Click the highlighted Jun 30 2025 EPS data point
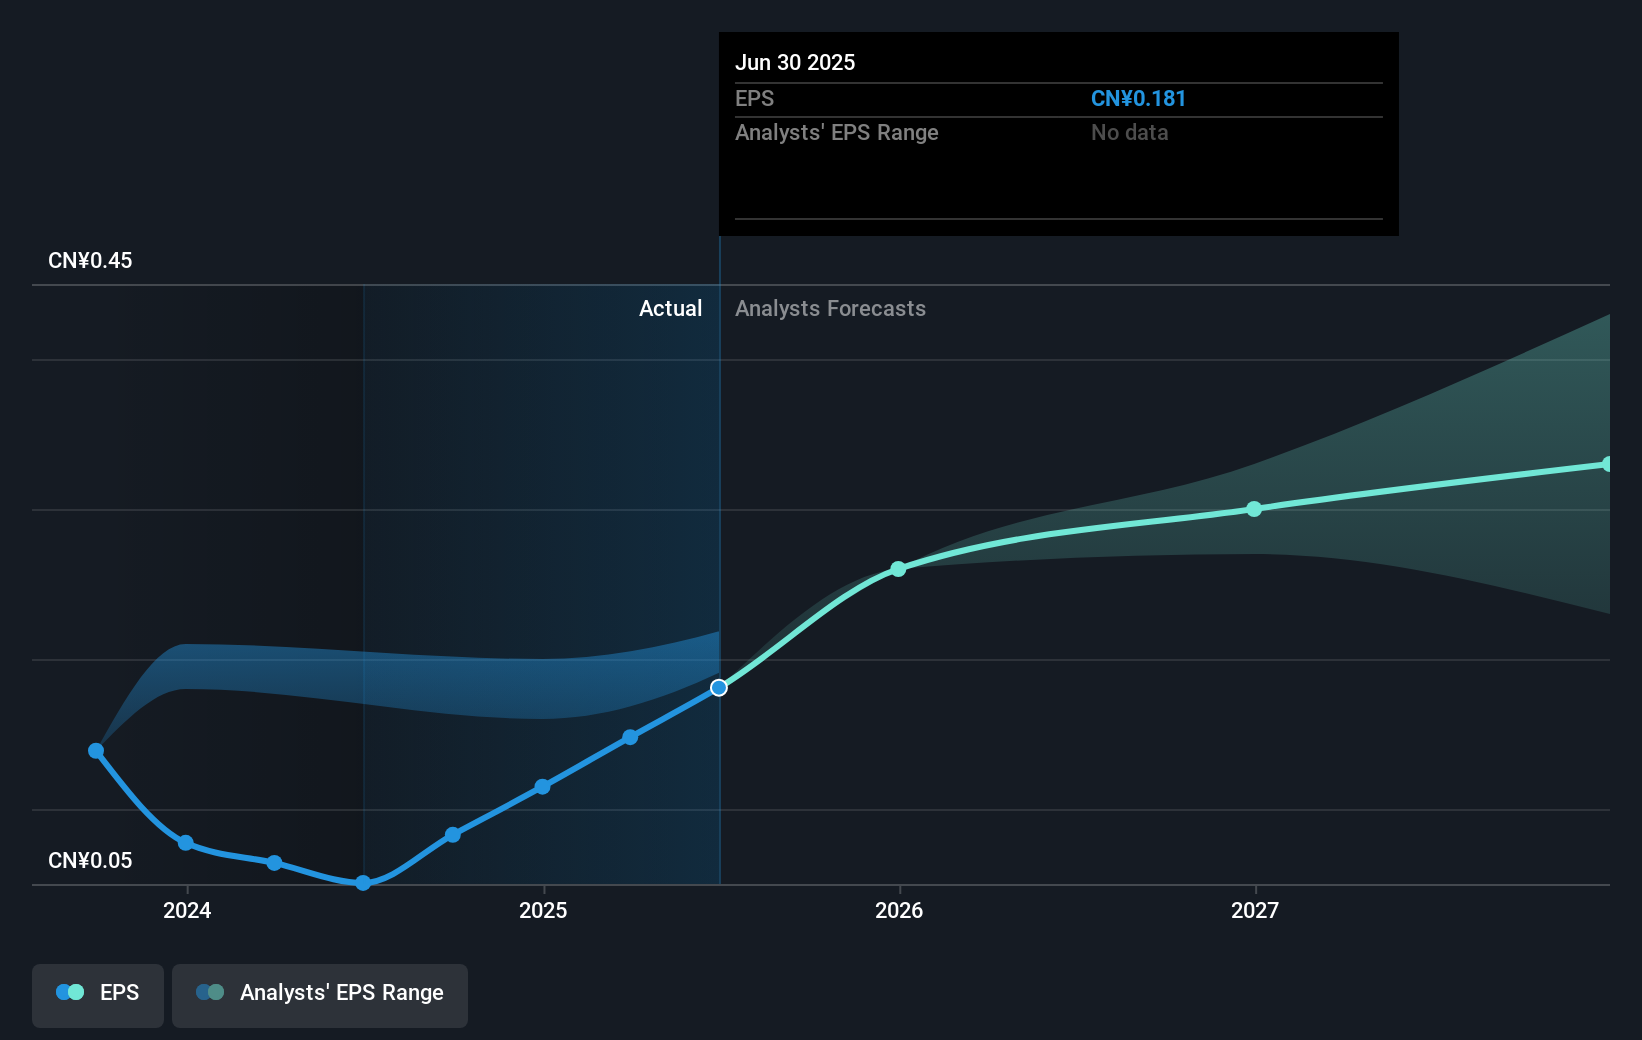The width and height of the screenshot is (1642, 1040). pyautogui.click(x=719, y=688)
